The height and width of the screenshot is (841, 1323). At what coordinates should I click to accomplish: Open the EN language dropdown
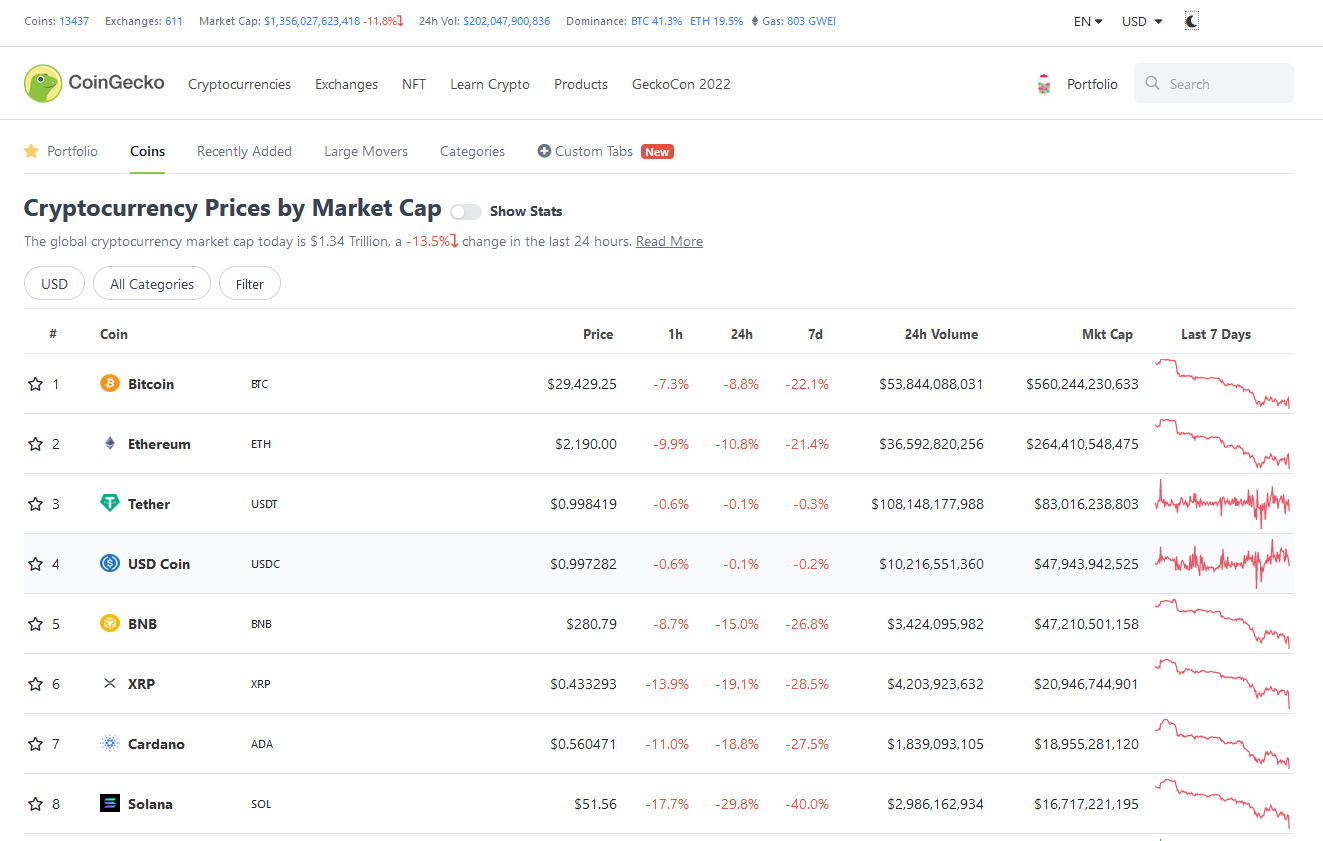click(x=1088, y=21)
